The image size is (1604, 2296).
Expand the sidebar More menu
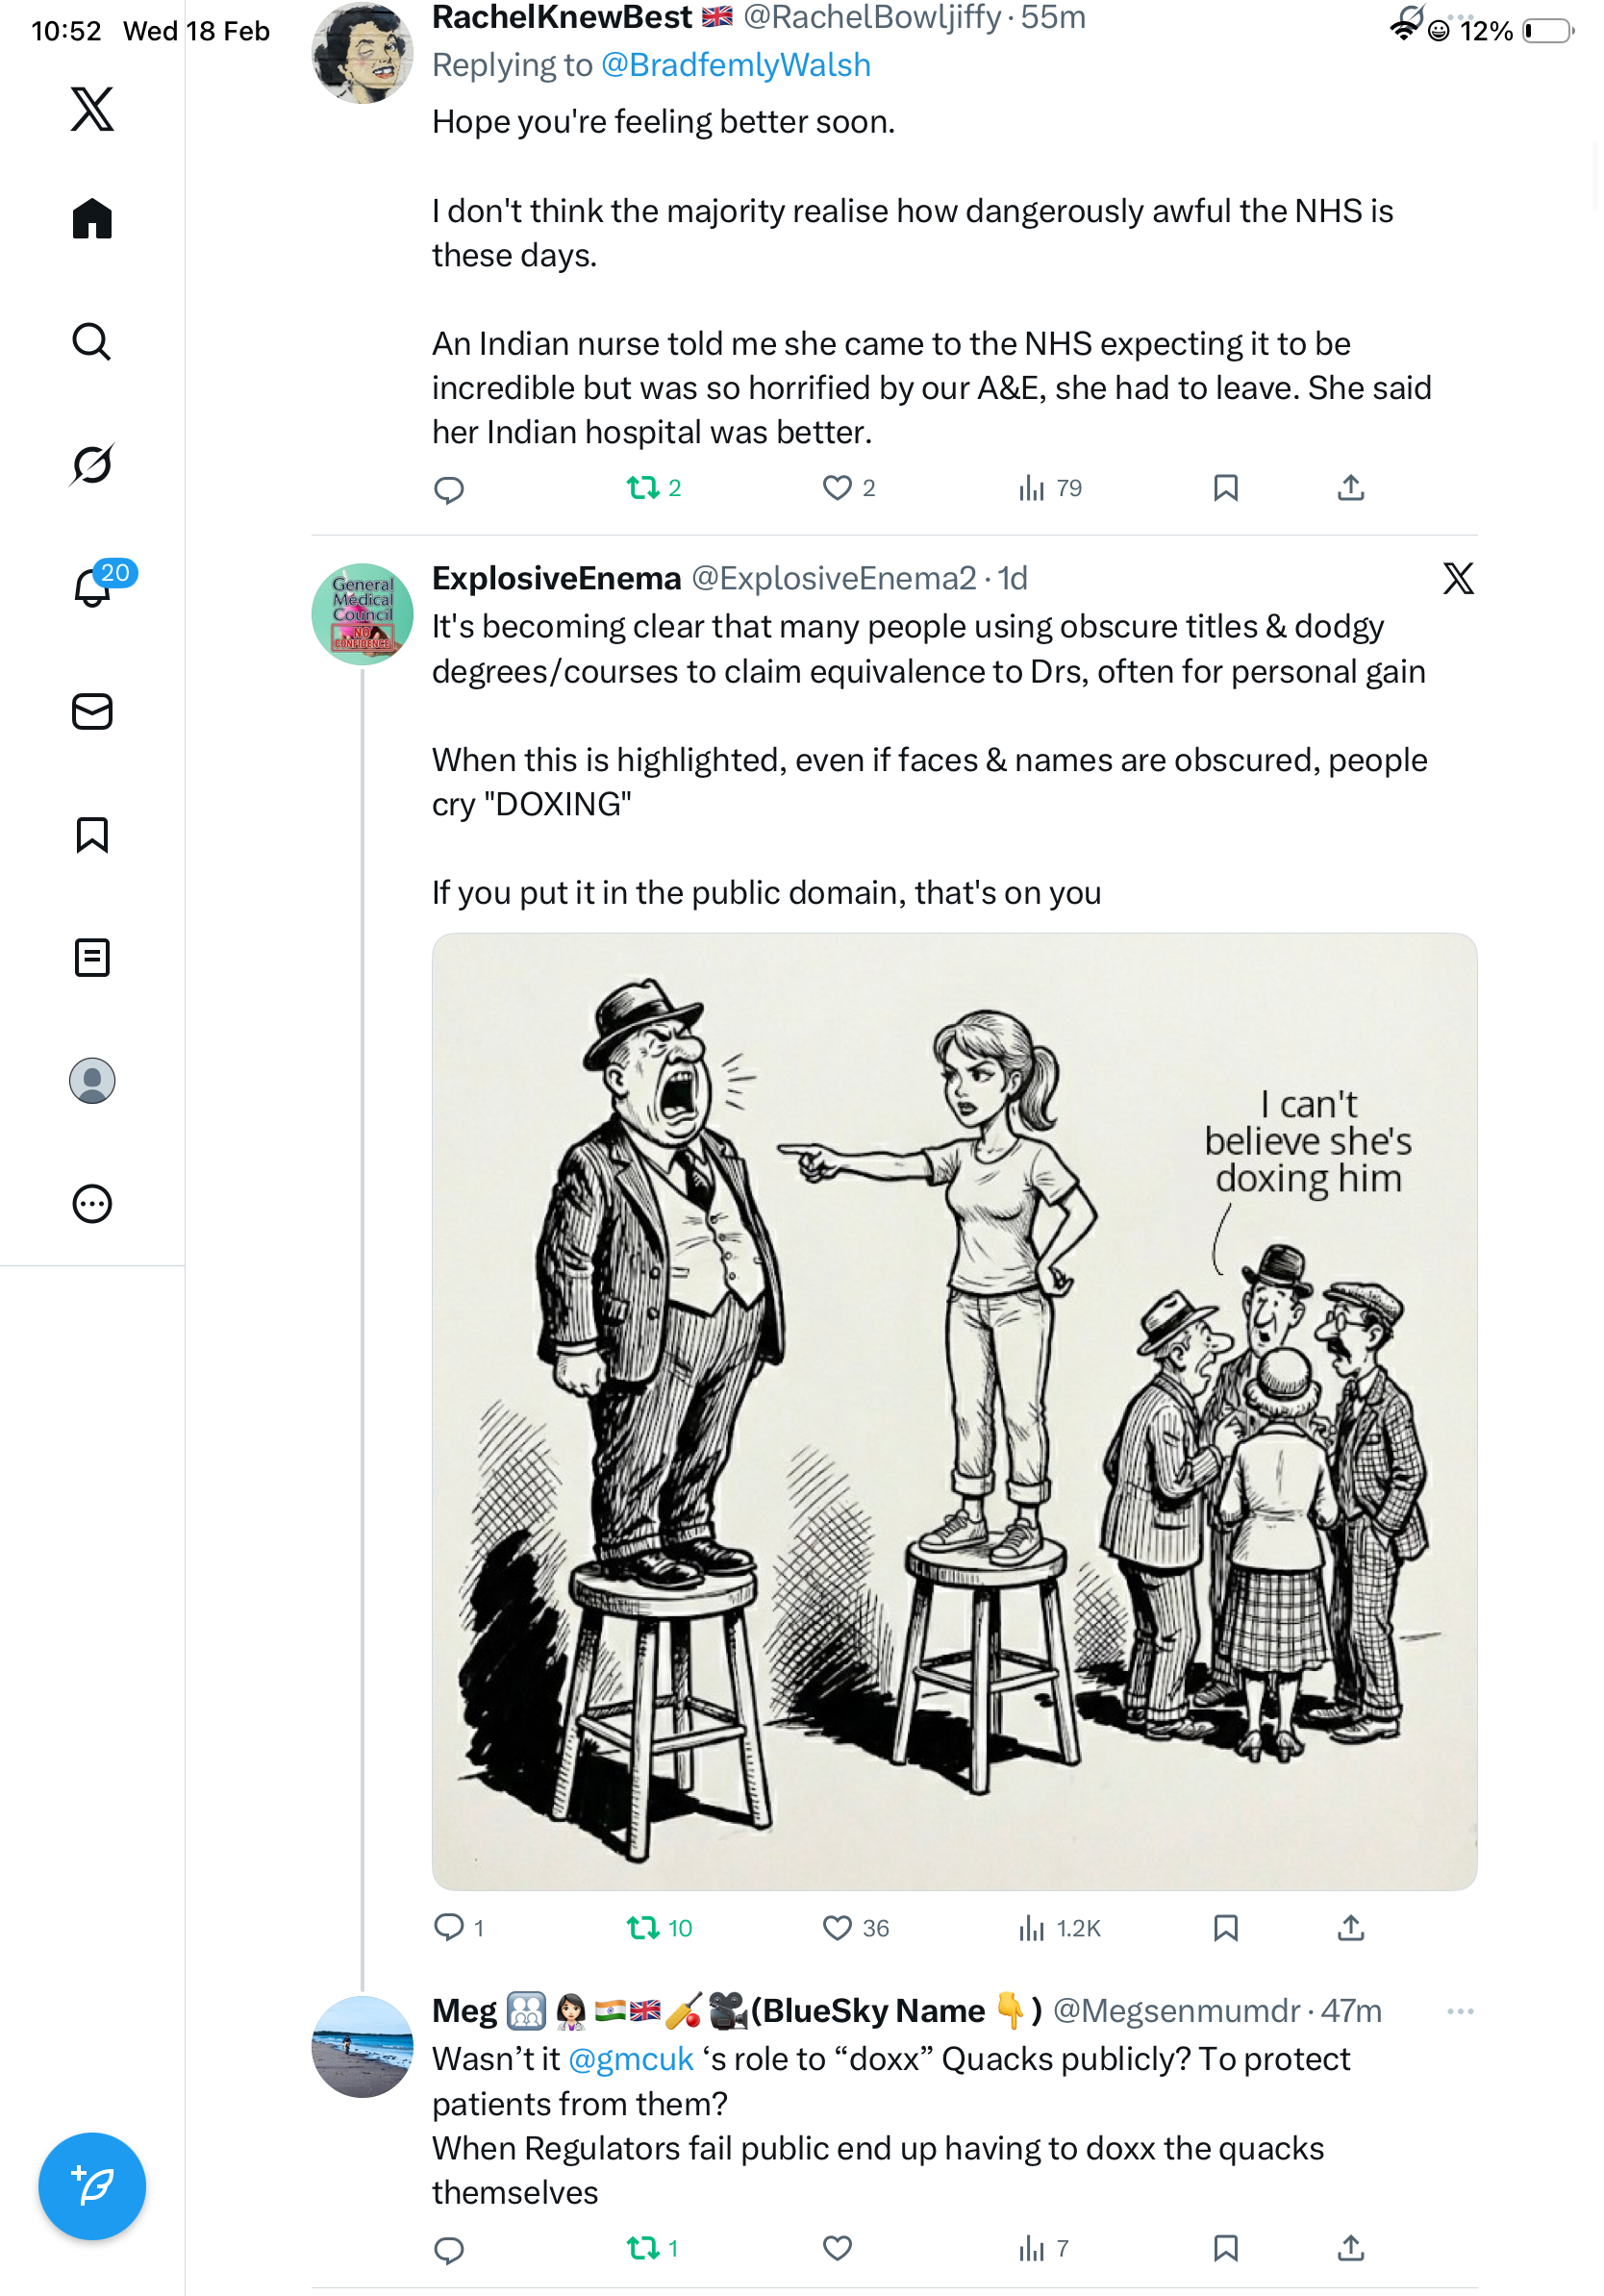coord(92,1204)
